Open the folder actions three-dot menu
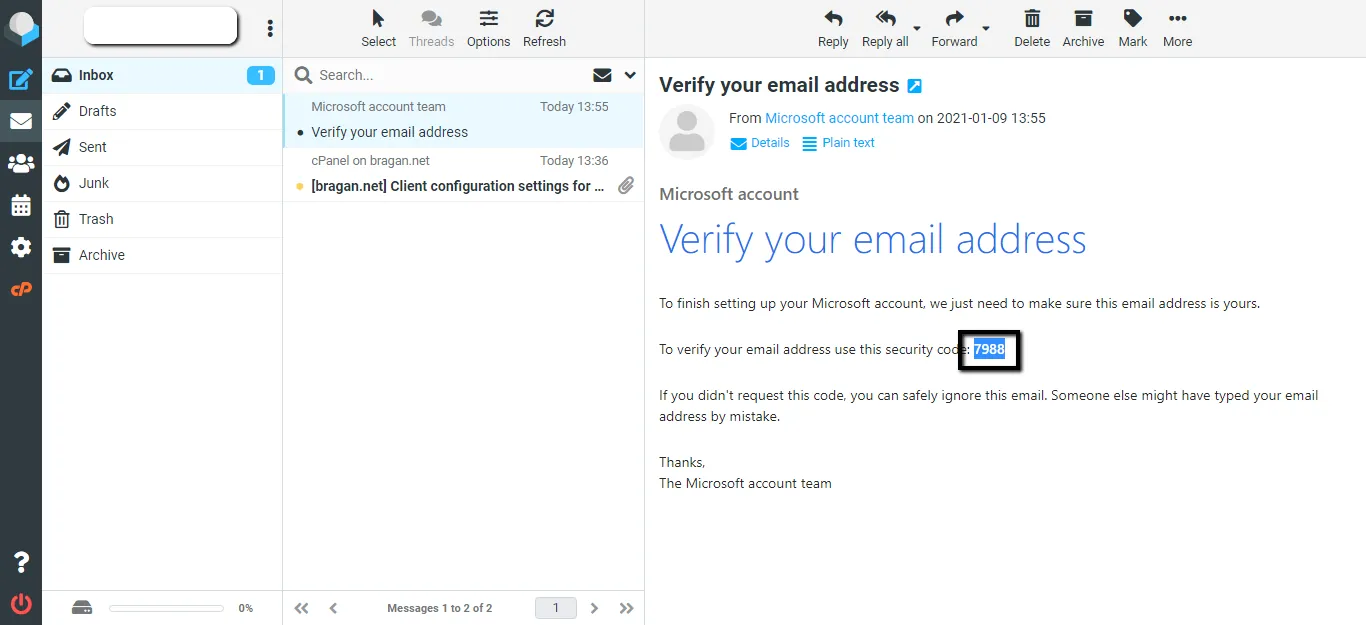This screenshot has width=1366, height=625. pyautogui.click(x=270, y=28)
